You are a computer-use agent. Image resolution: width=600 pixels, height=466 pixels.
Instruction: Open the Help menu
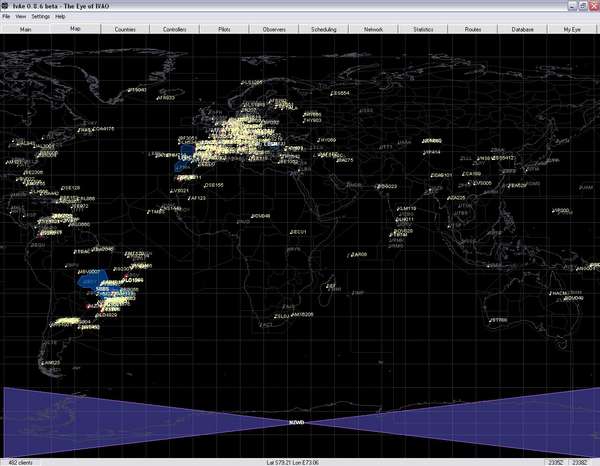click(x=60, y=17)
